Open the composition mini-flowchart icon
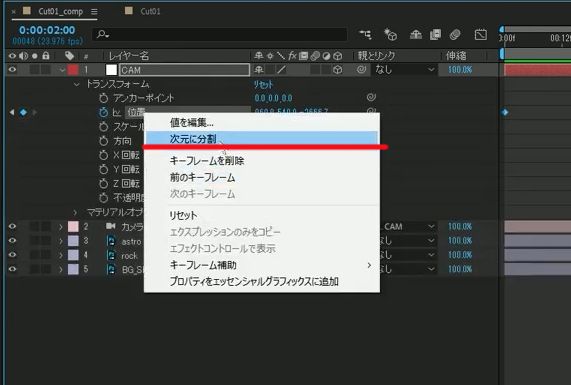The height and width of the screenshot is (385, 571). click(x=365, y=35)
